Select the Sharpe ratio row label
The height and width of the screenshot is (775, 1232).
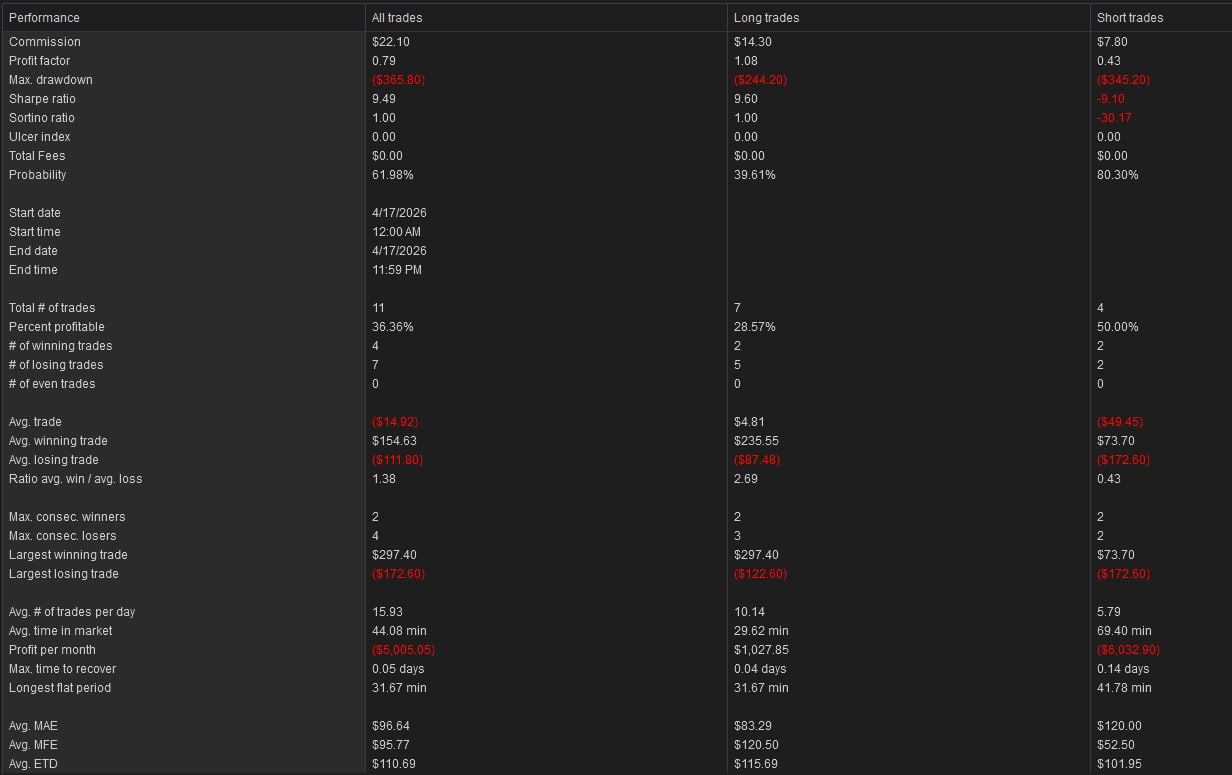tap(42, 99)
